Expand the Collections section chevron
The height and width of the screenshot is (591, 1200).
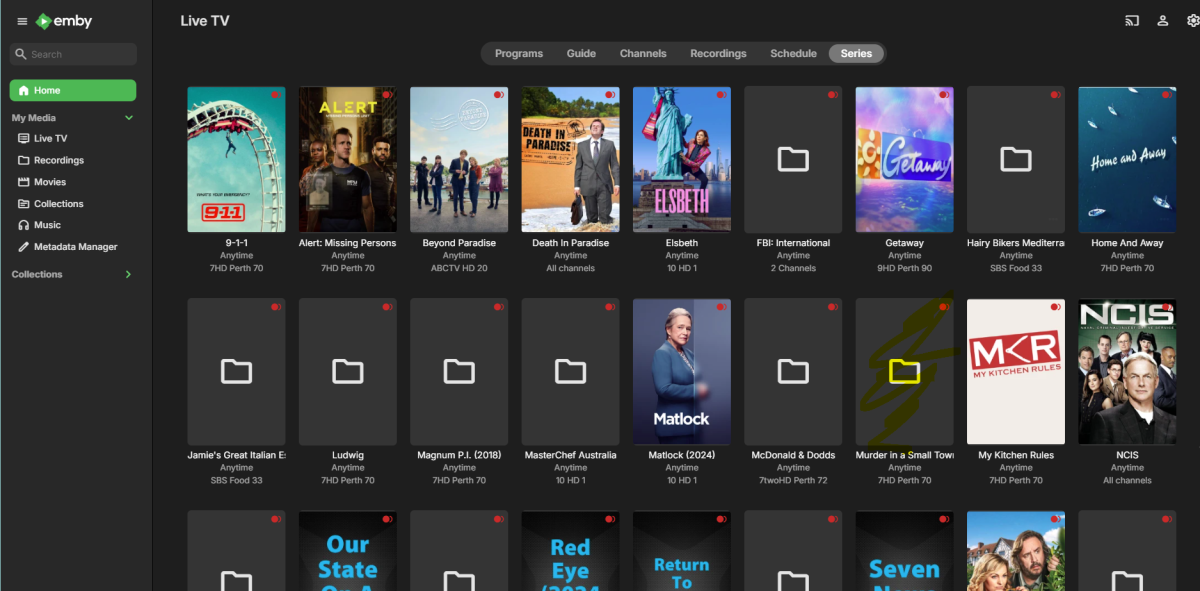(x=128, y=274)
